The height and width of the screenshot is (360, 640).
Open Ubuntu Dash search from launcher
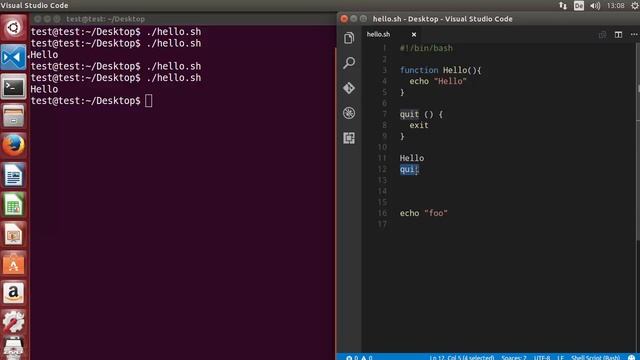[13, 28]
